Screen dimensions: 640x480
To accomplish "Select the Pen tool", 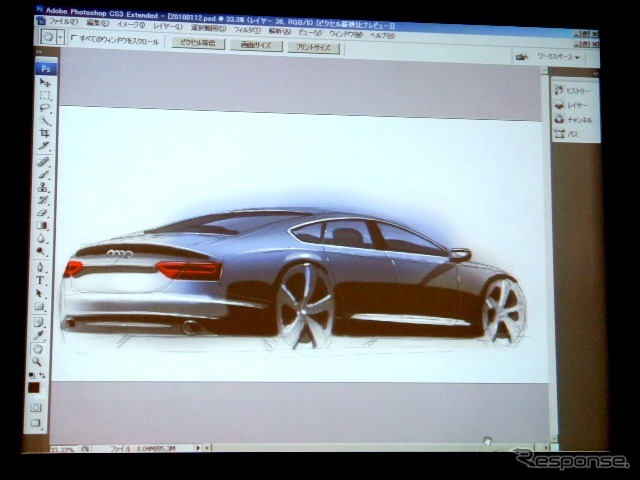I will [40, 267].
